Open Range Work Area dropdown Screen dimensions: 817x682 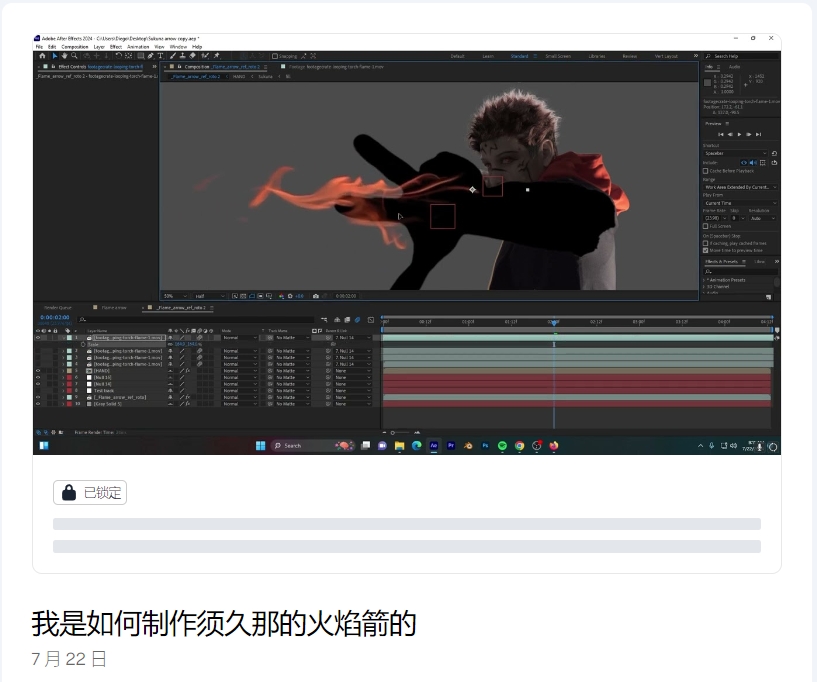coord(740,187)
